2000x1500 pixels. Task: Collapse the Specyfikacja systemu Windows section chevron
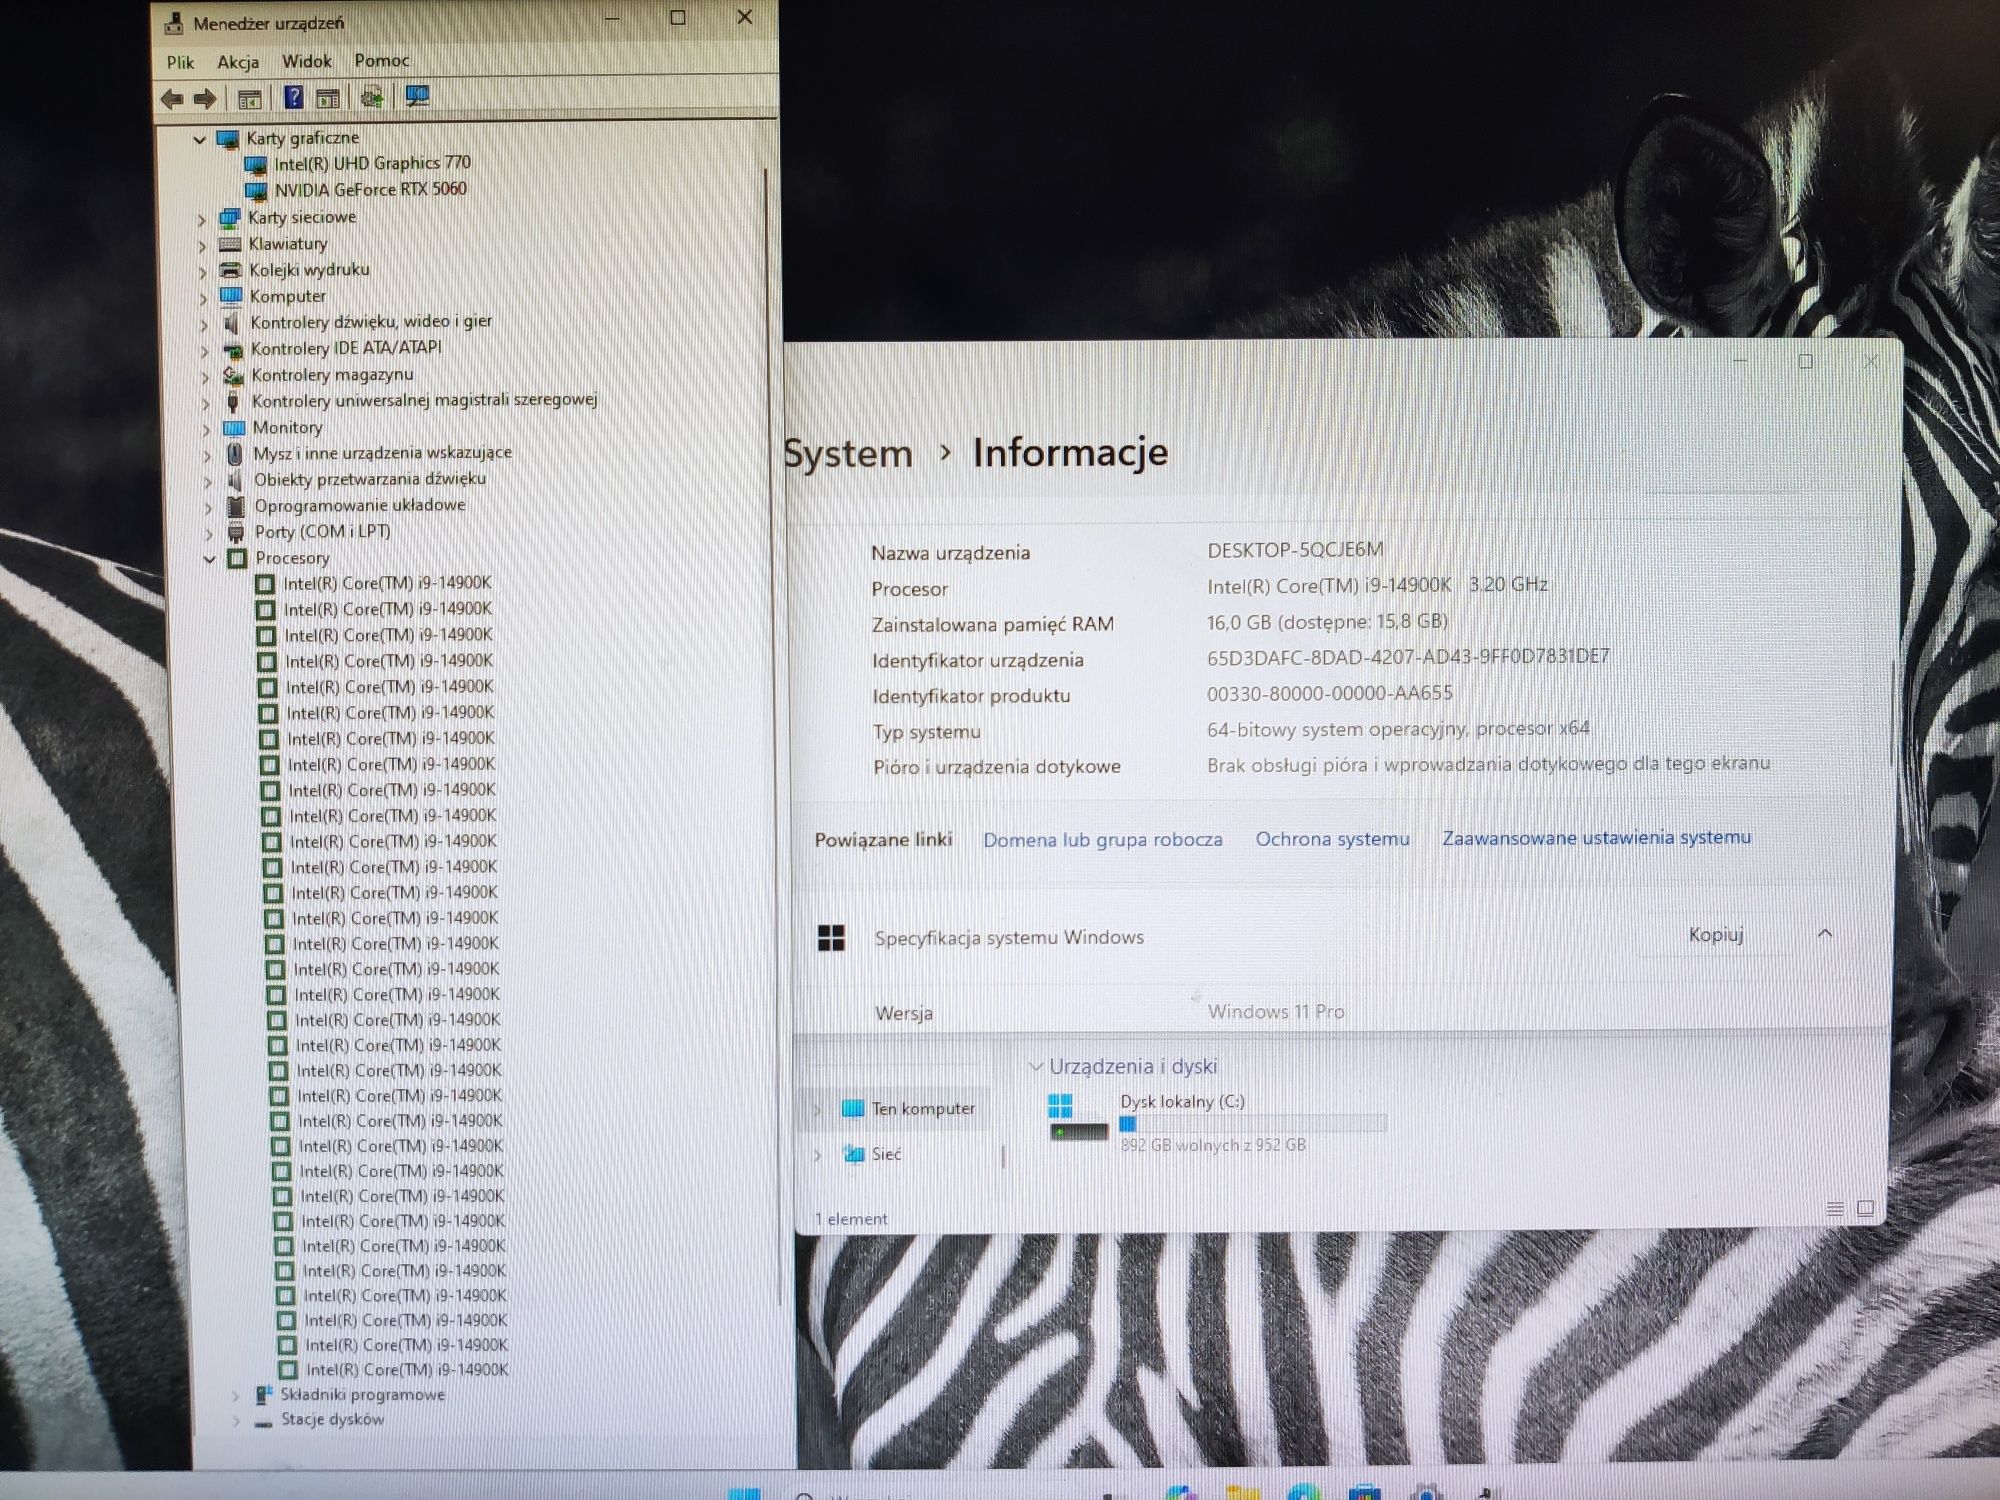(x=1825, y=934)
